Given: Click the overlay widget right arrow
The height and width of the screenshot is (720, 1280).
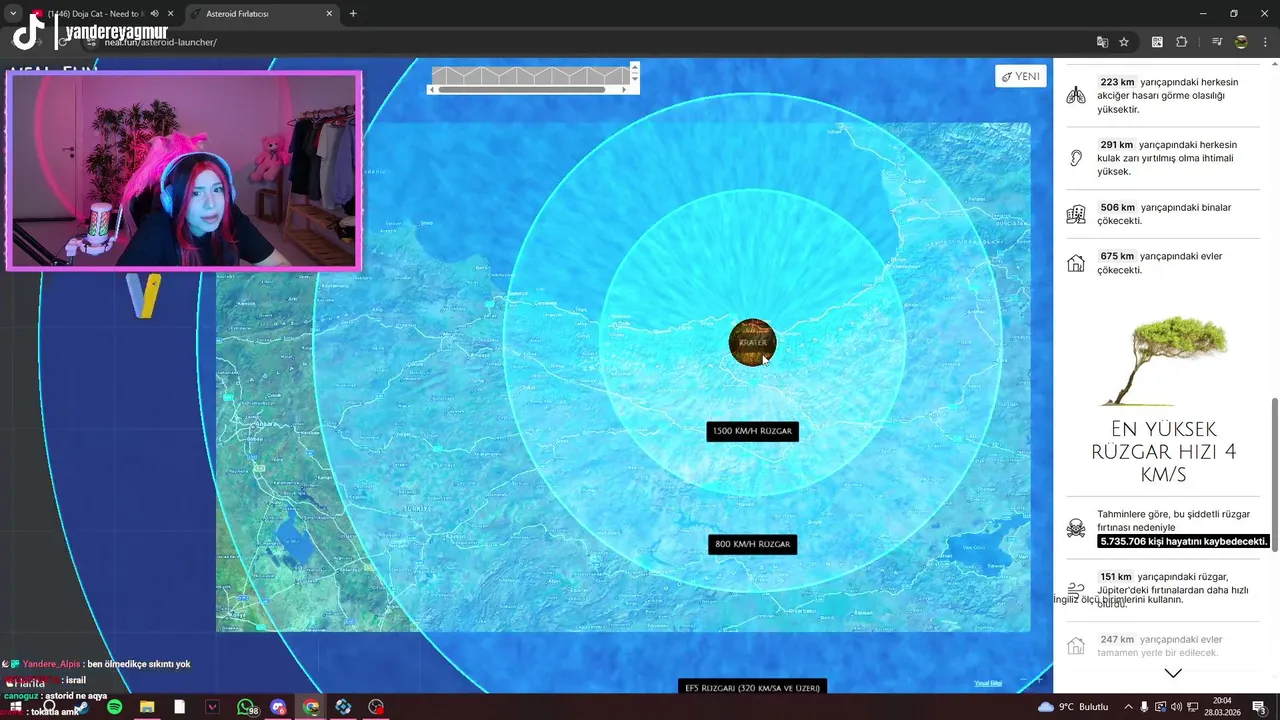Looking at the screenshot, I should pyautogui.click(x=624, y=89).
